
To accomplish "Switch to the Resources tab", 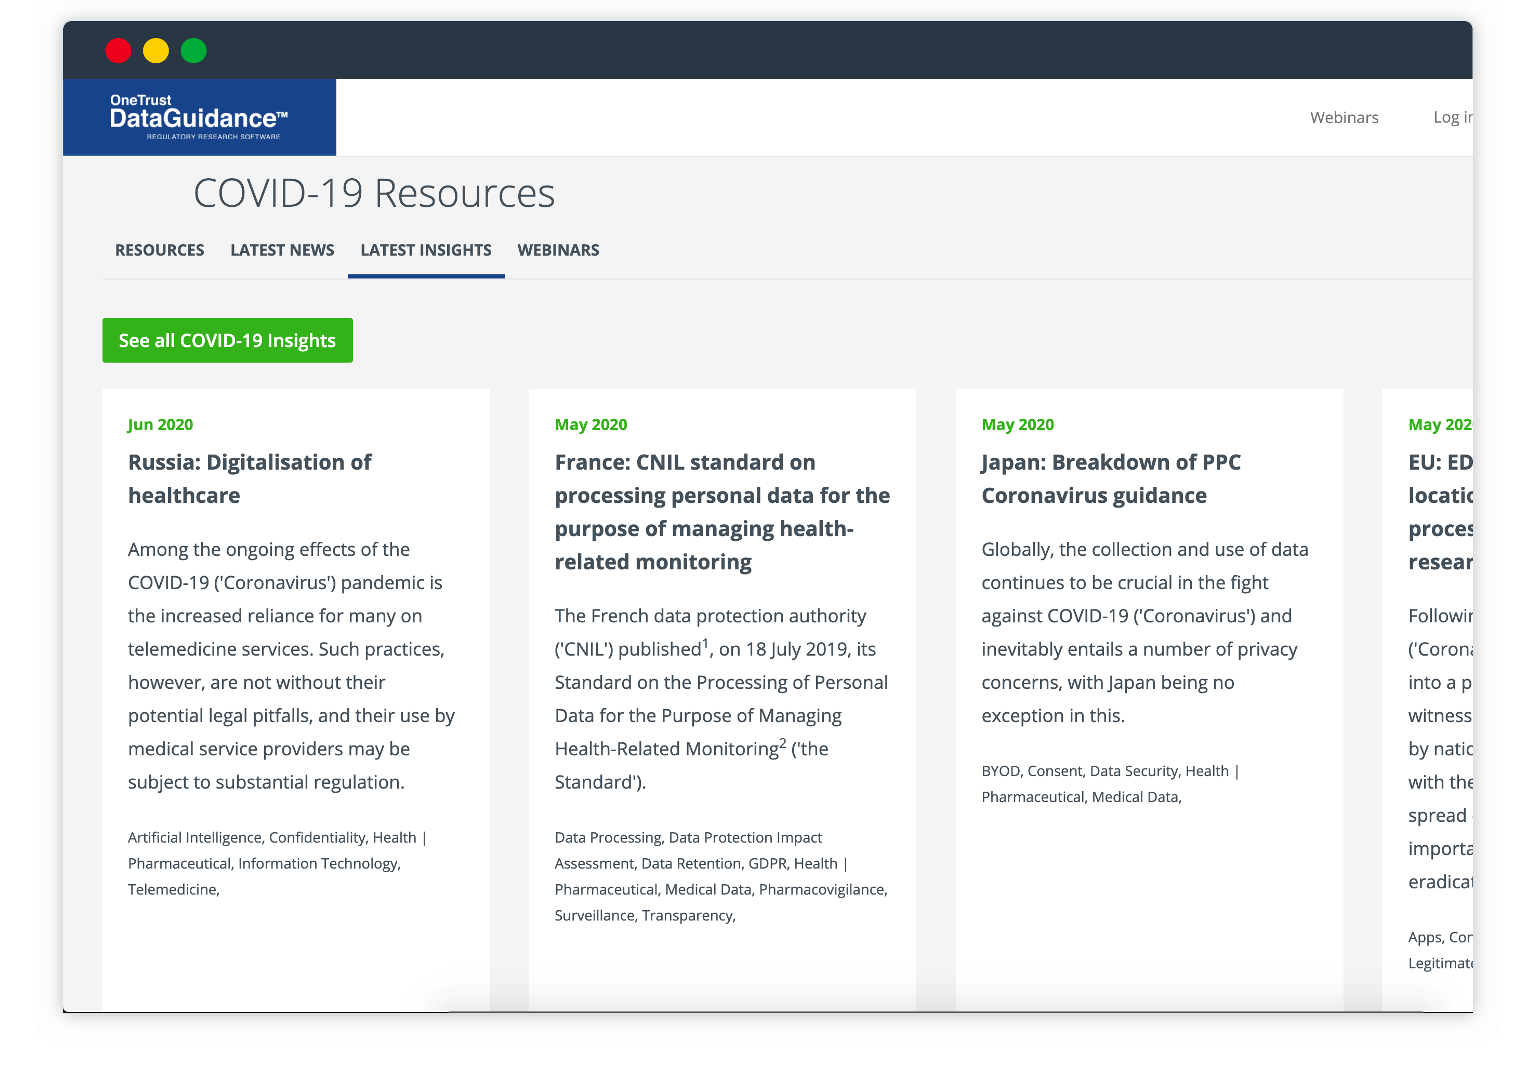I will [x=159, y=250].
